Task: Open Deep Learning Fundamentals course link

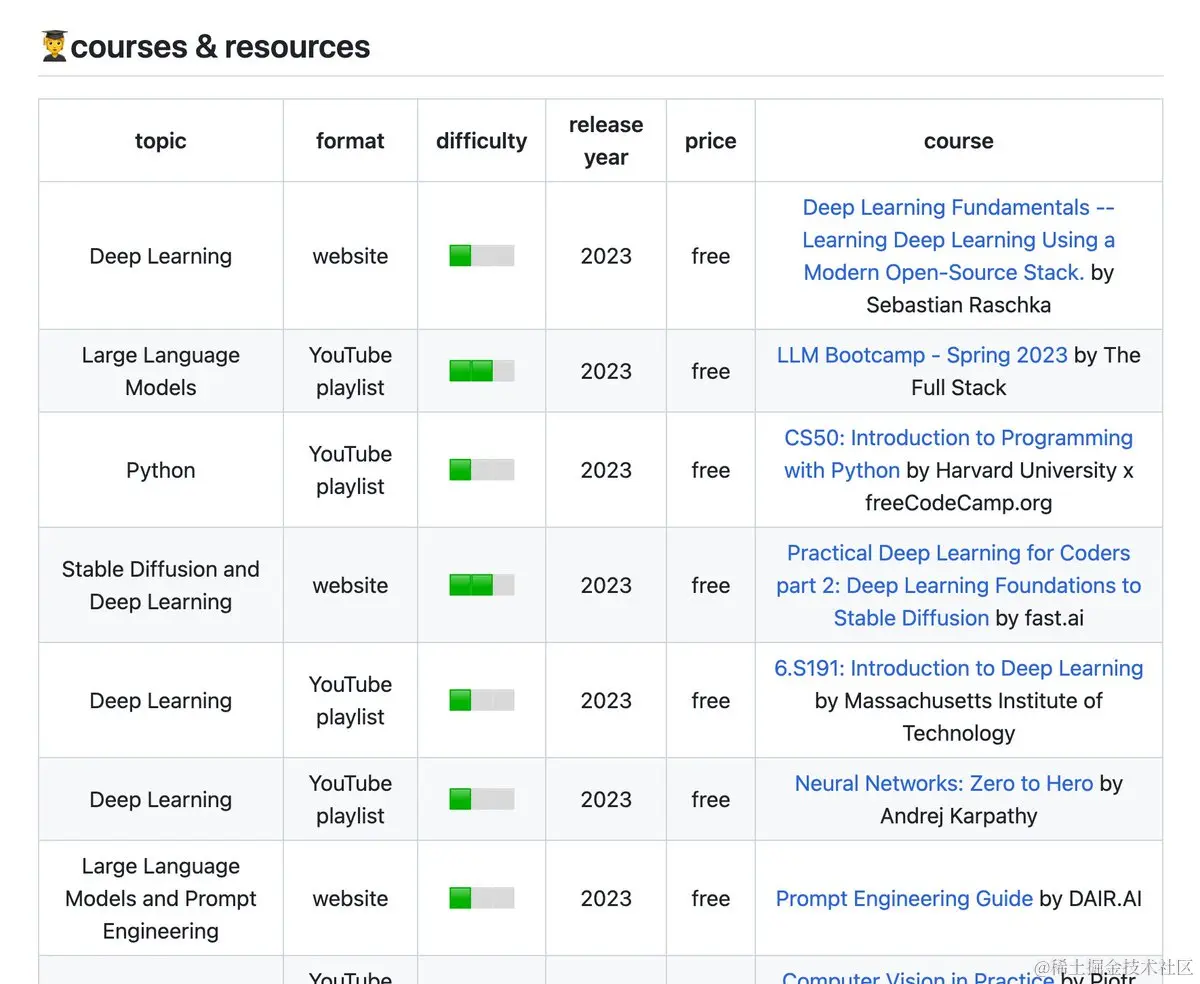Action: click(958, 240)
